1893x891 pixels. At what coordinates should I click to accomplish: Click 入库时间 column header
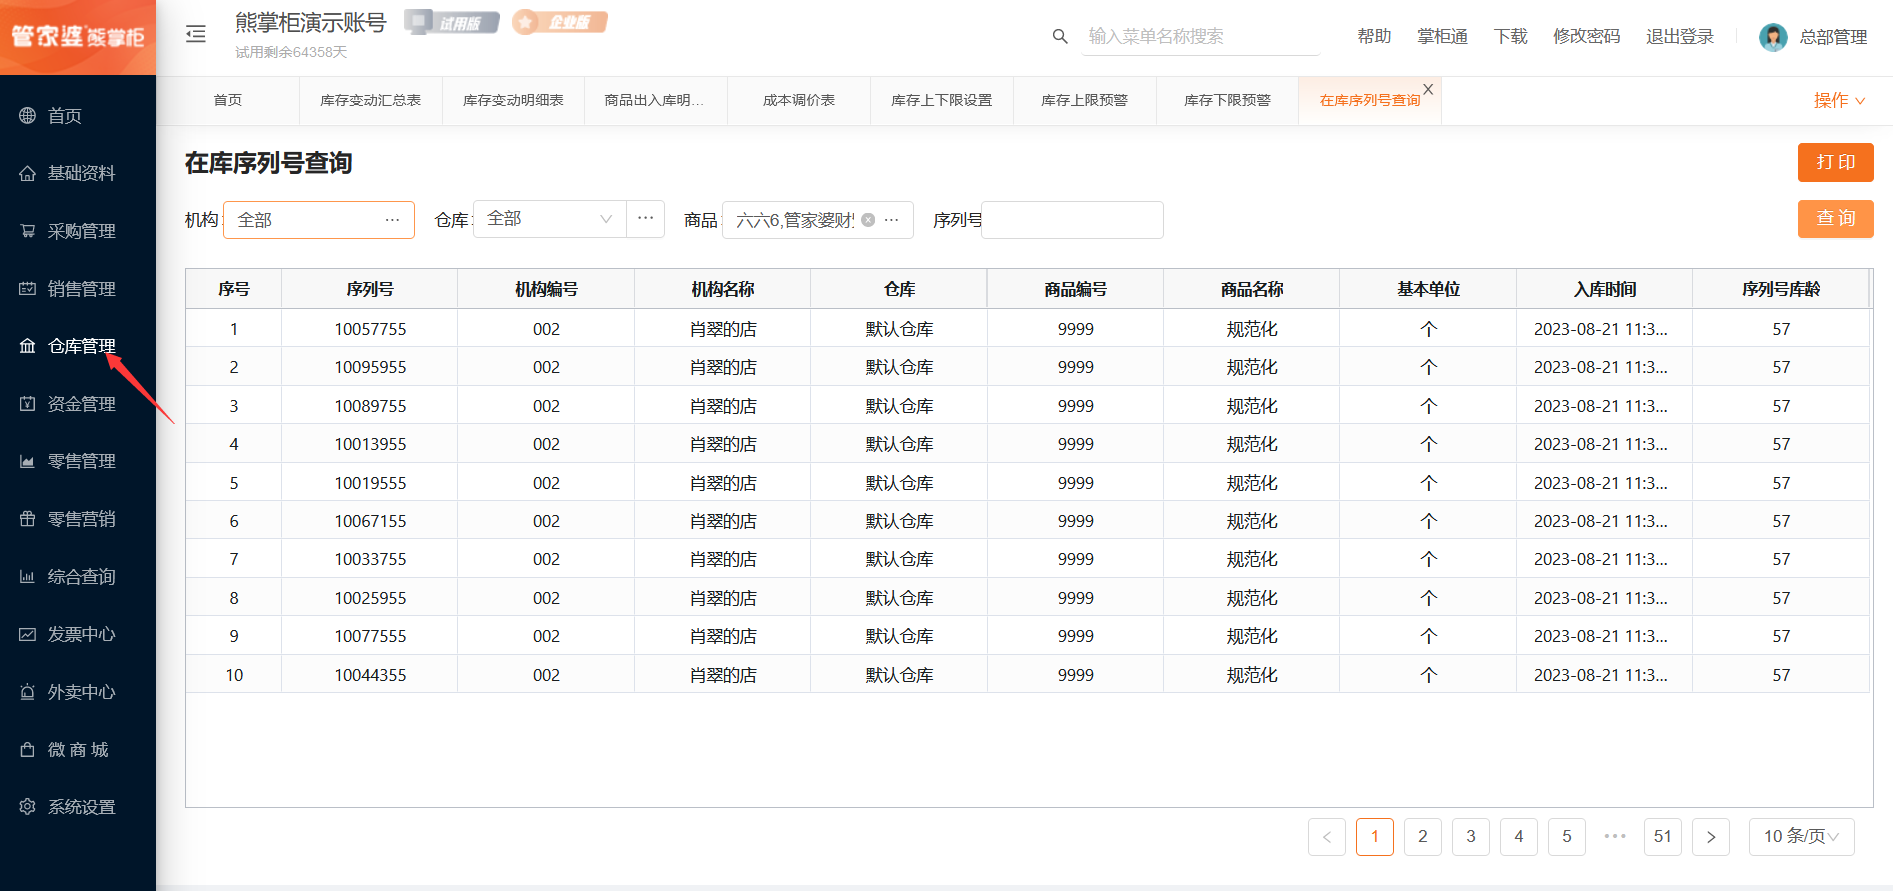1604,289
